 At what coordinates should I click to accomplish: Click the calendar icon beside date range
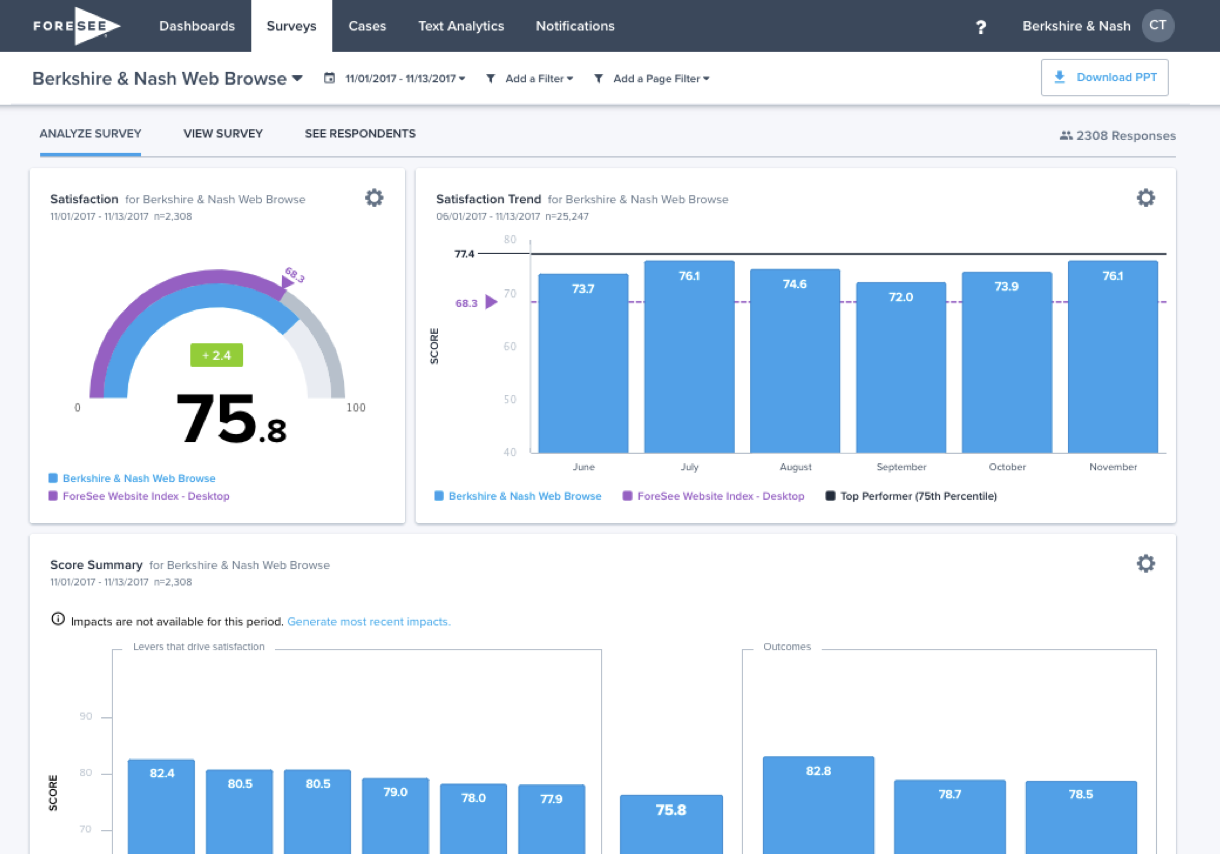pos(329,78)
